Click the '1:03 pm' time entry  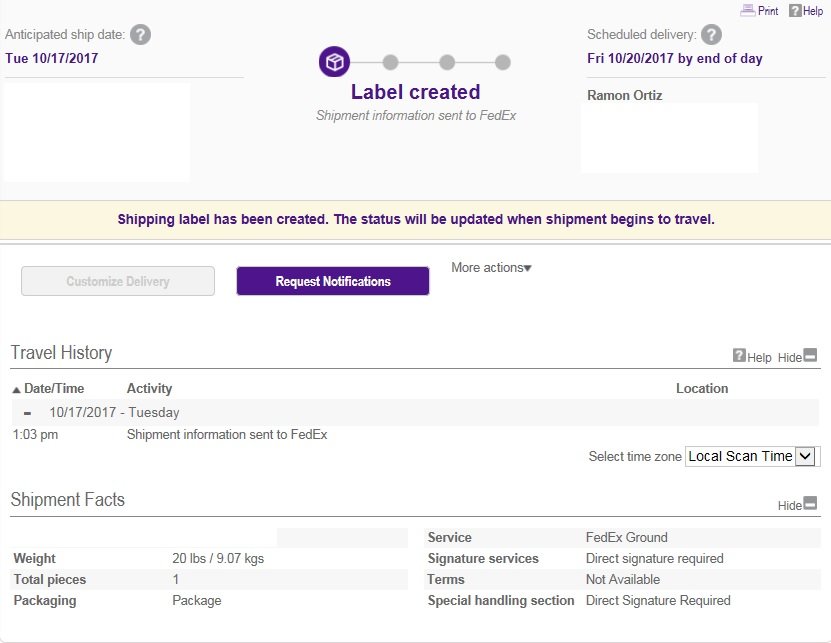35,435
